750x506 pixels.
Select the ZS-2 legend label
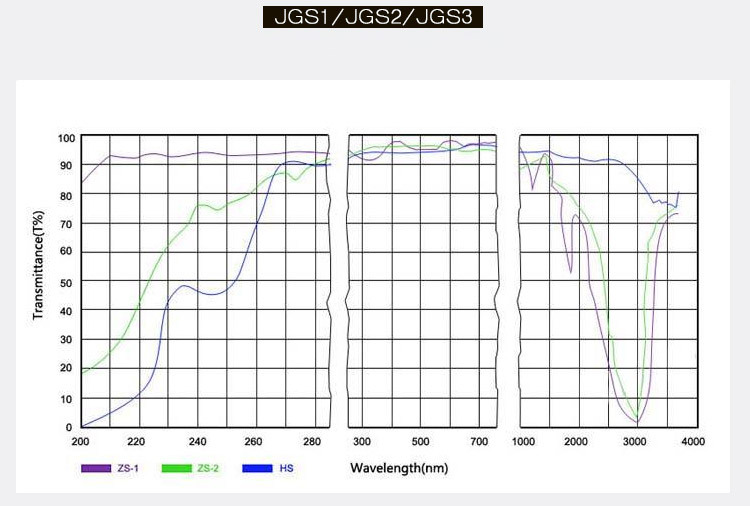(x=208, y=468)
